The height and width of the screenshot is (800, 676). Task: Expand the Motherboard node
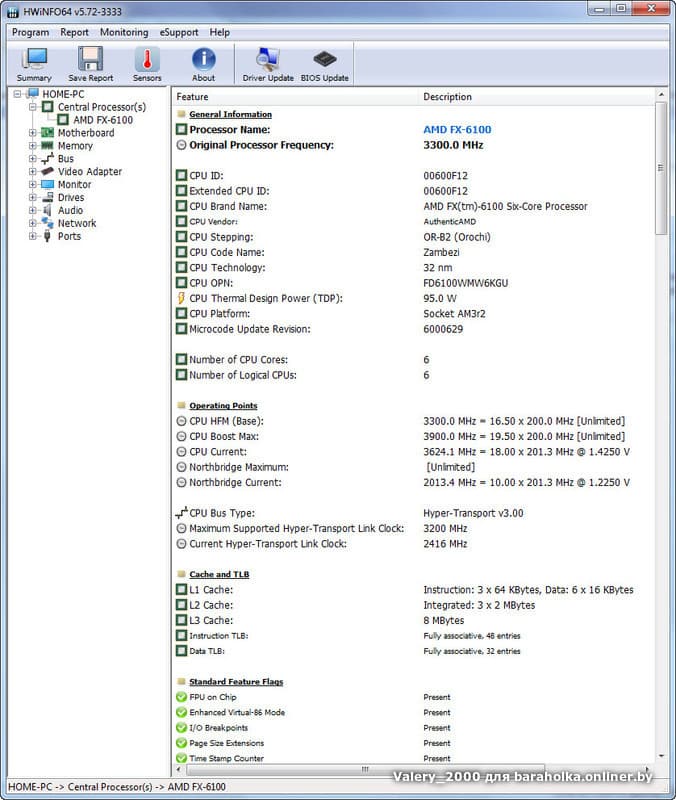pos(33,133)
